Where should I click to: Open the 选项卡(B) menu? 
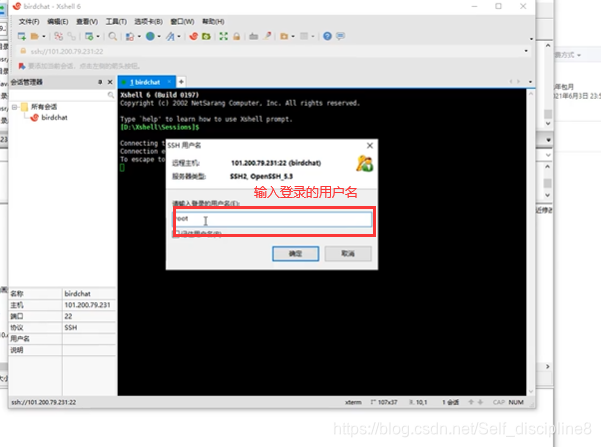pos(148,21)
